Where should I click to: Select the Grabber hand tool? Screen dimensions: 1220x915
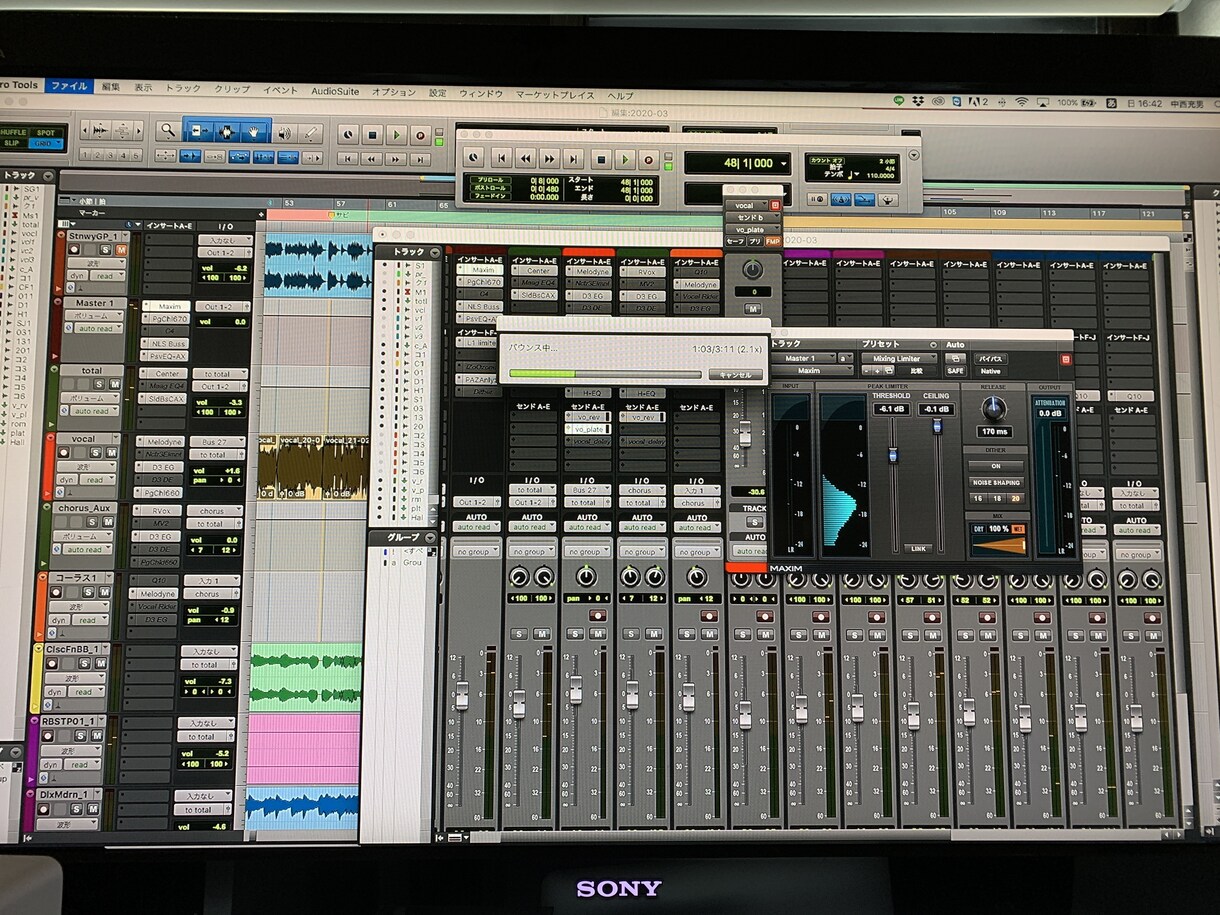254,133
